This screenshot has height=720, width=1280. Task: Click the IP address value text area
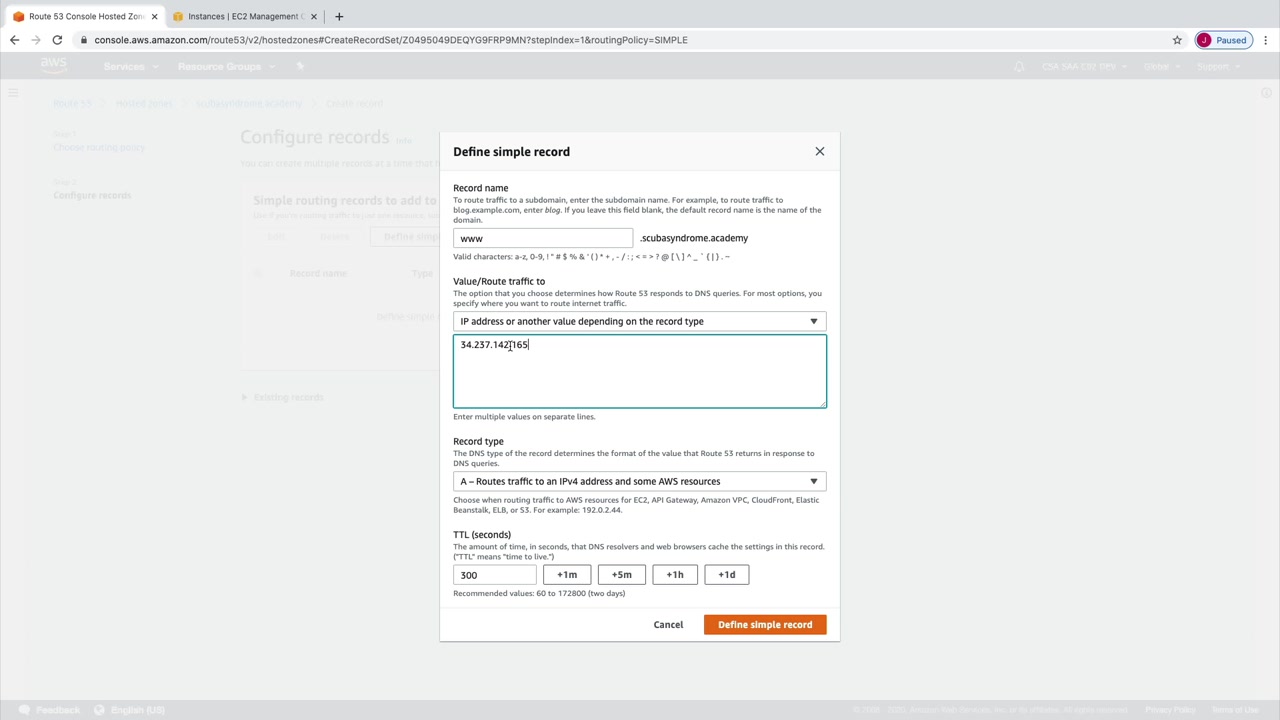[x=640, y=371]
